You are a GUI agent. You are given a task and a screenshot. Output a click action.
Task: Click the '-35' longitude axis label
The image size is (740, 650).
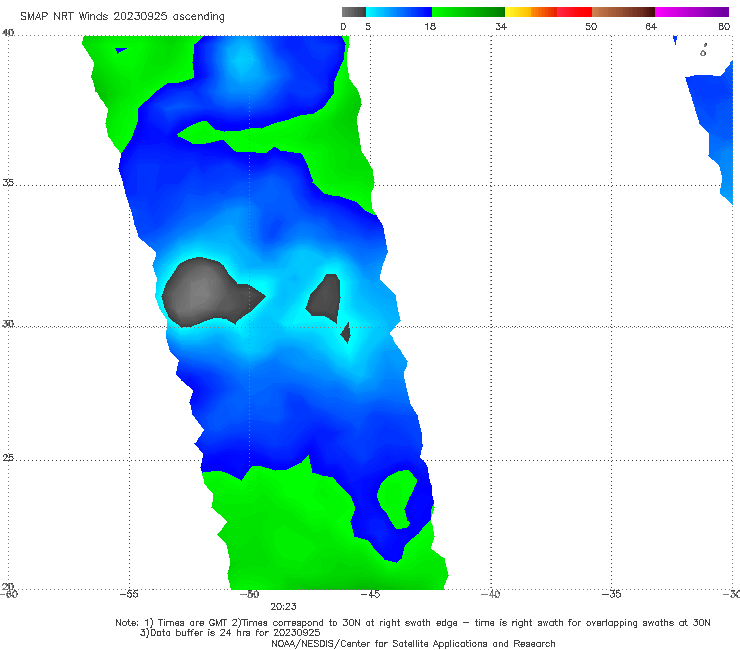(611, 594)
